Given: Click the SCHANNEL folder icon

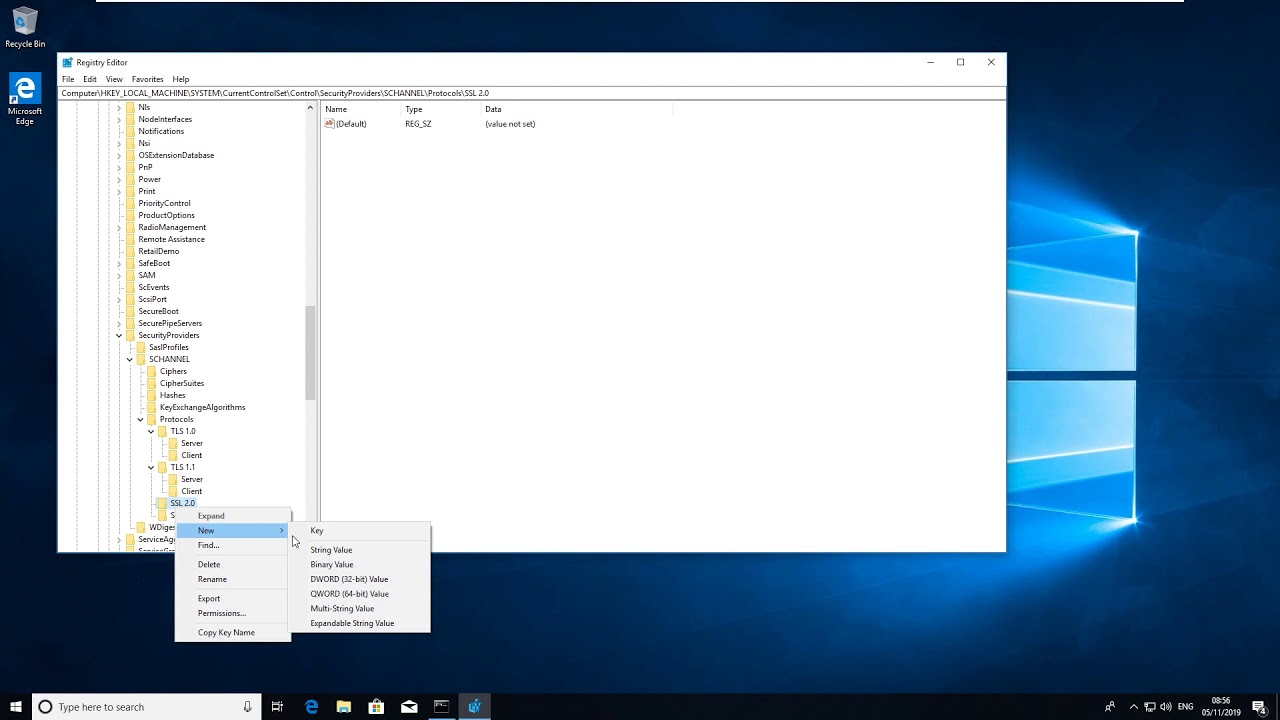Looking at the screenshot, I should coord(141,359).
